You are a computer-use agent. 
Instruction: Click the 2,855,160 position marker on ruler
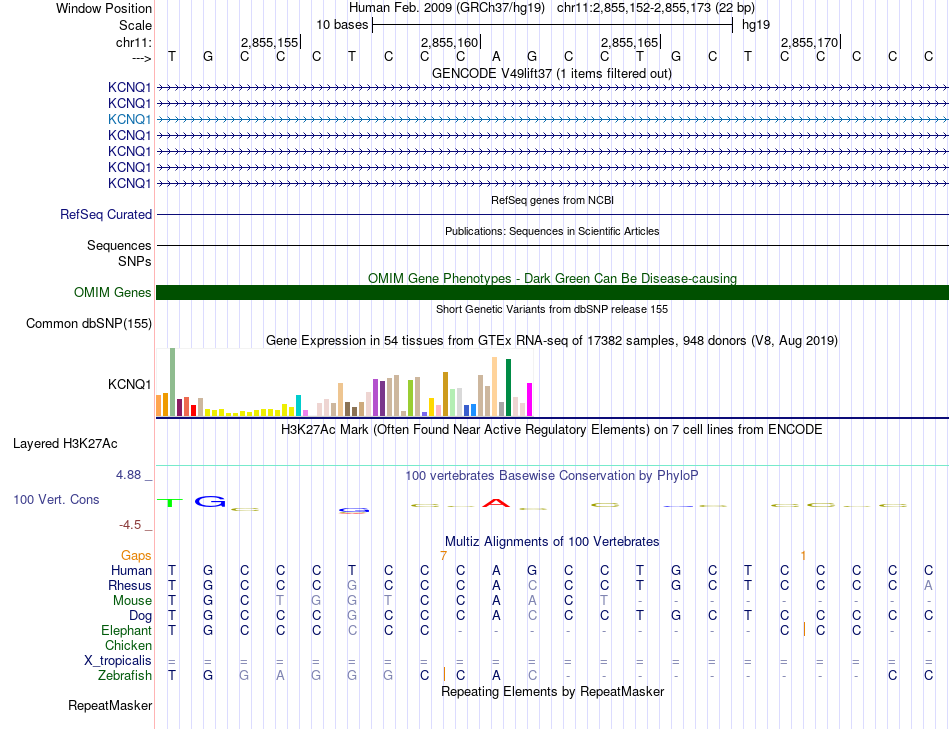click(449, 42)
